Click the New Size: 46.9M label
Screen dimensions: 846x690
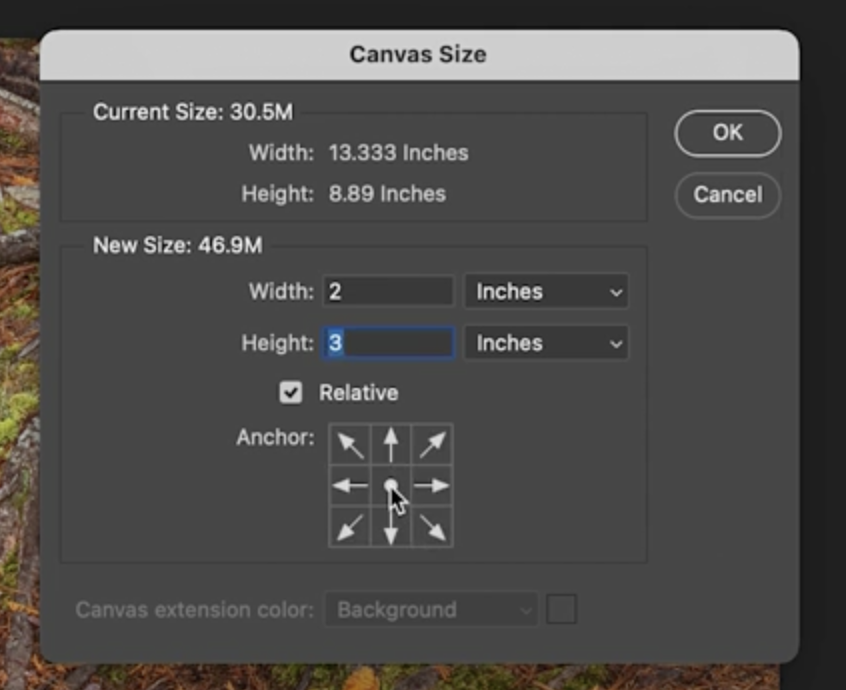click(x=178, y=245)
